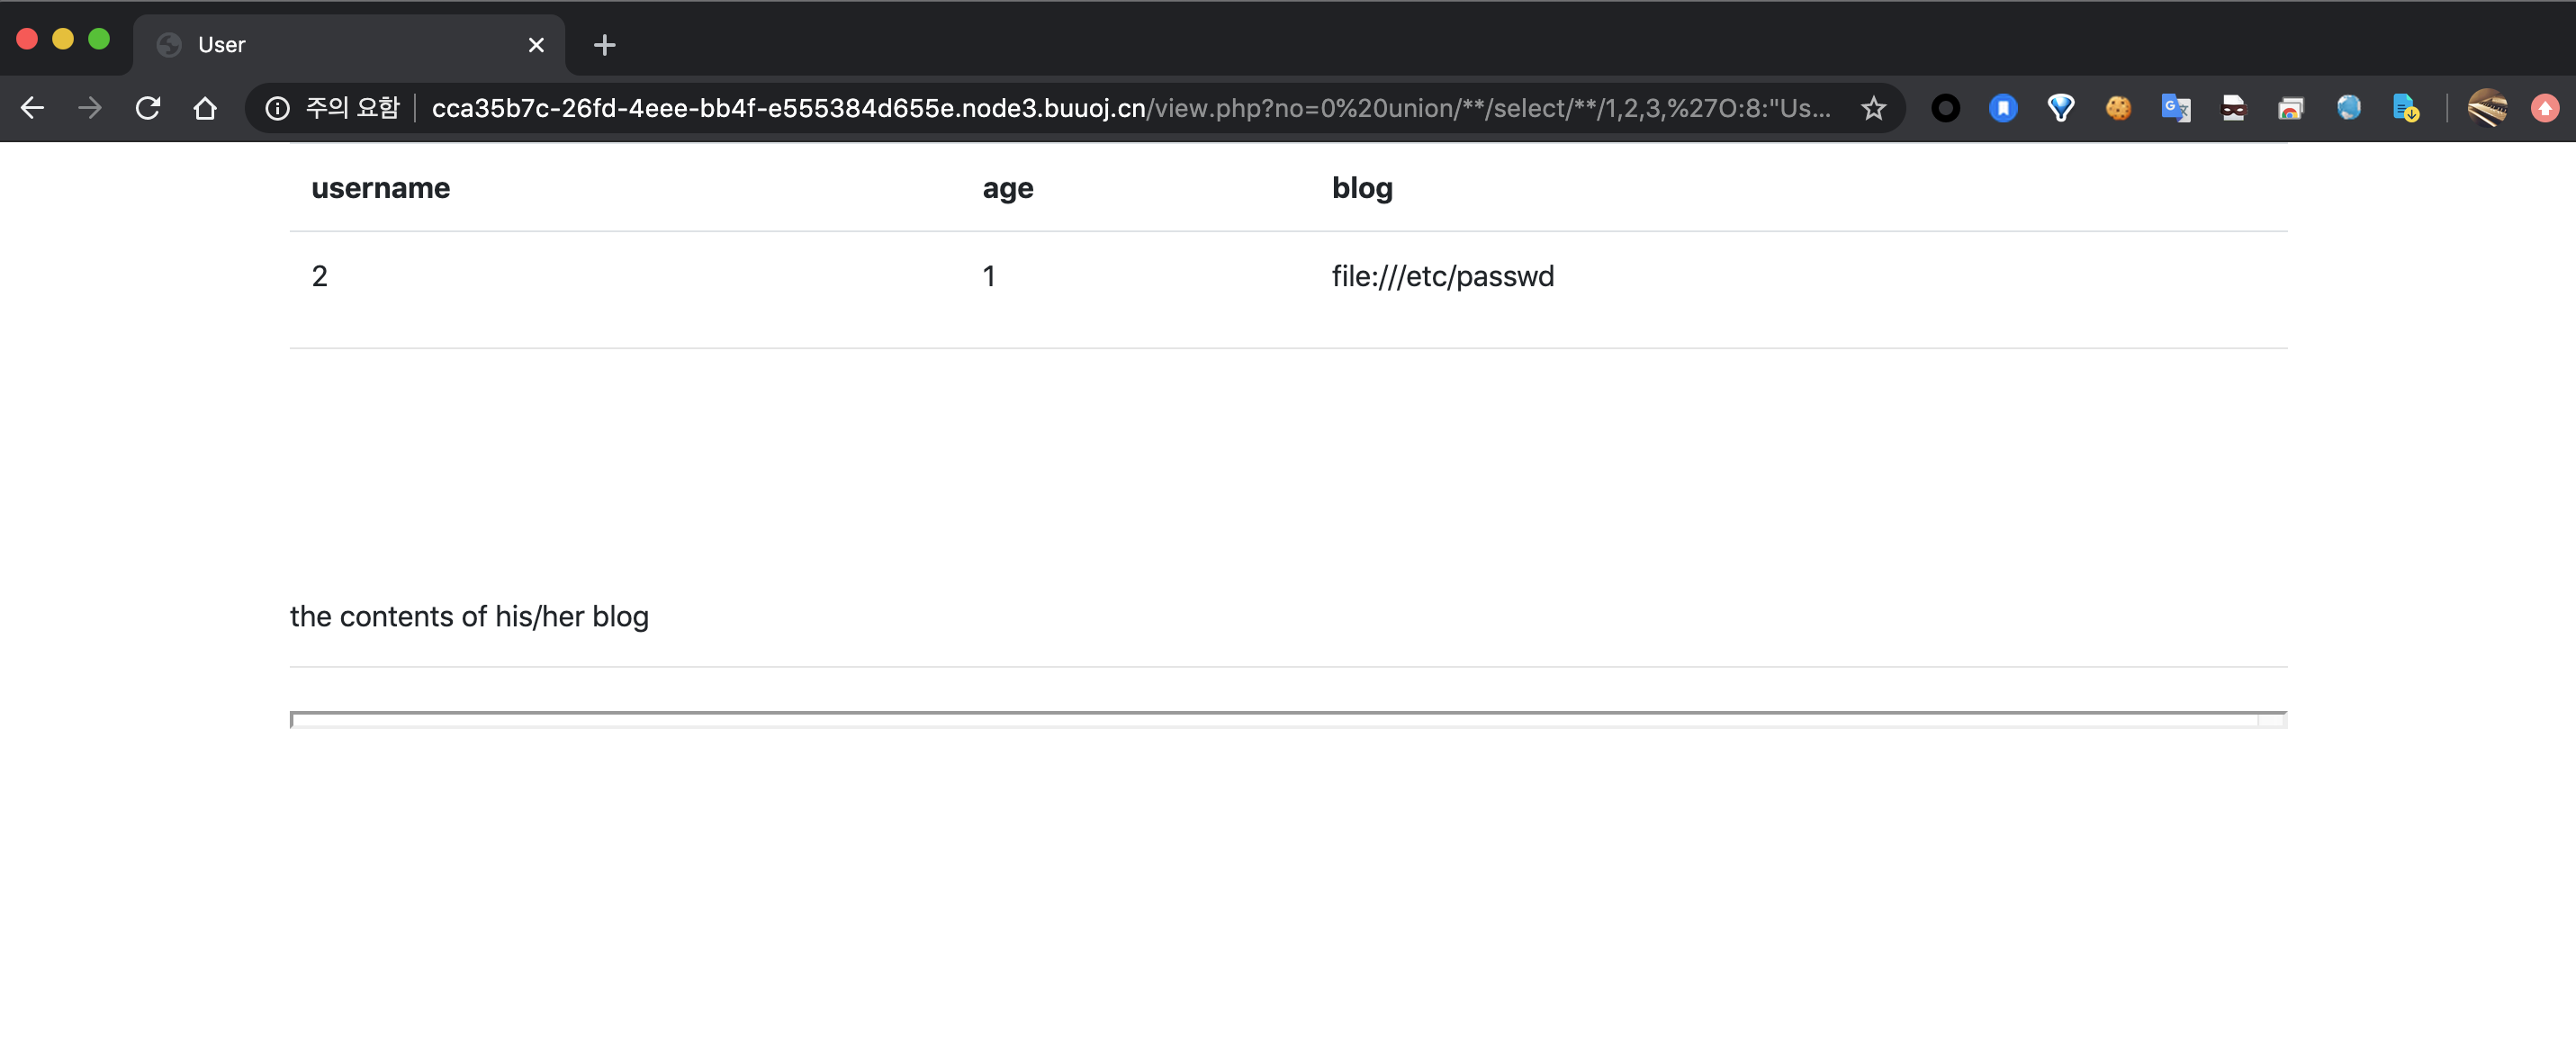View site security info icon
This screenshot has height=1062, width=2576.
pos(277,108)
